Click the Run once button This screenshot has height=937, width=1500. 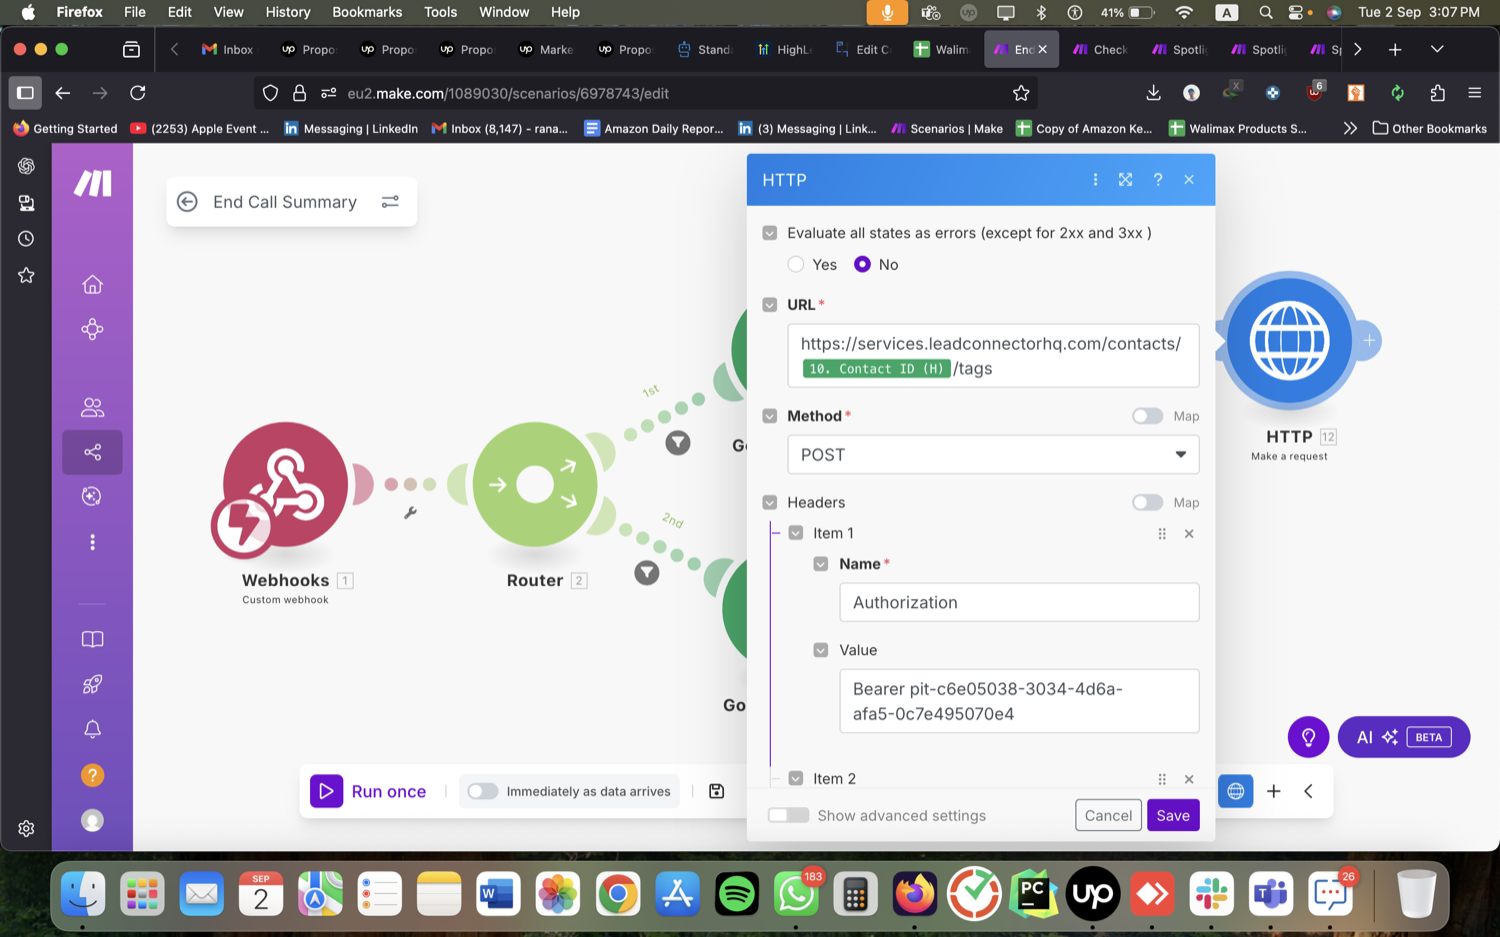[369, 791]
